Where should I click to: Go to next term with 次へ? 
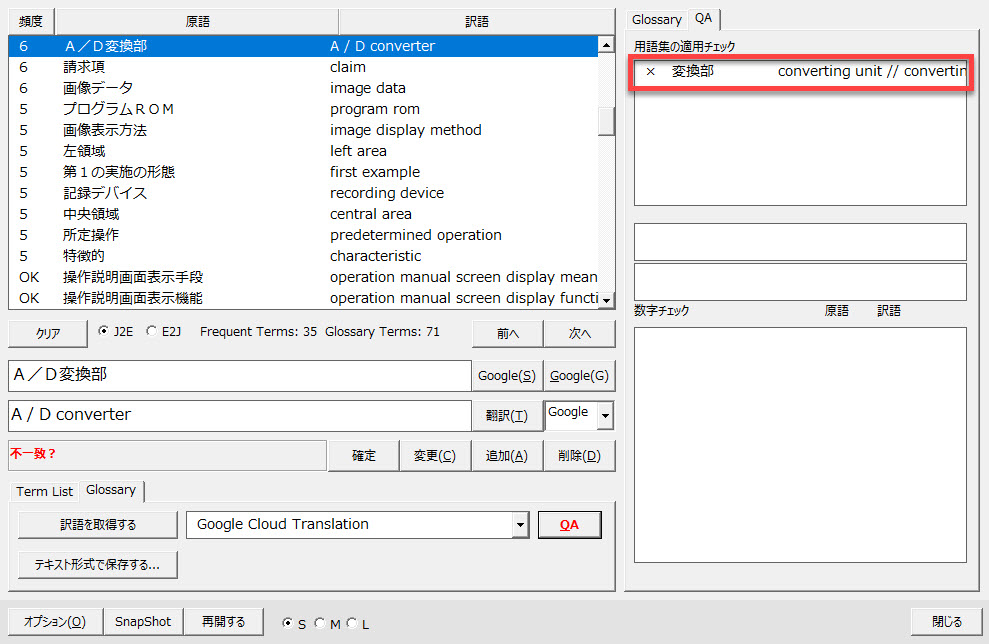tap(580, 333)
